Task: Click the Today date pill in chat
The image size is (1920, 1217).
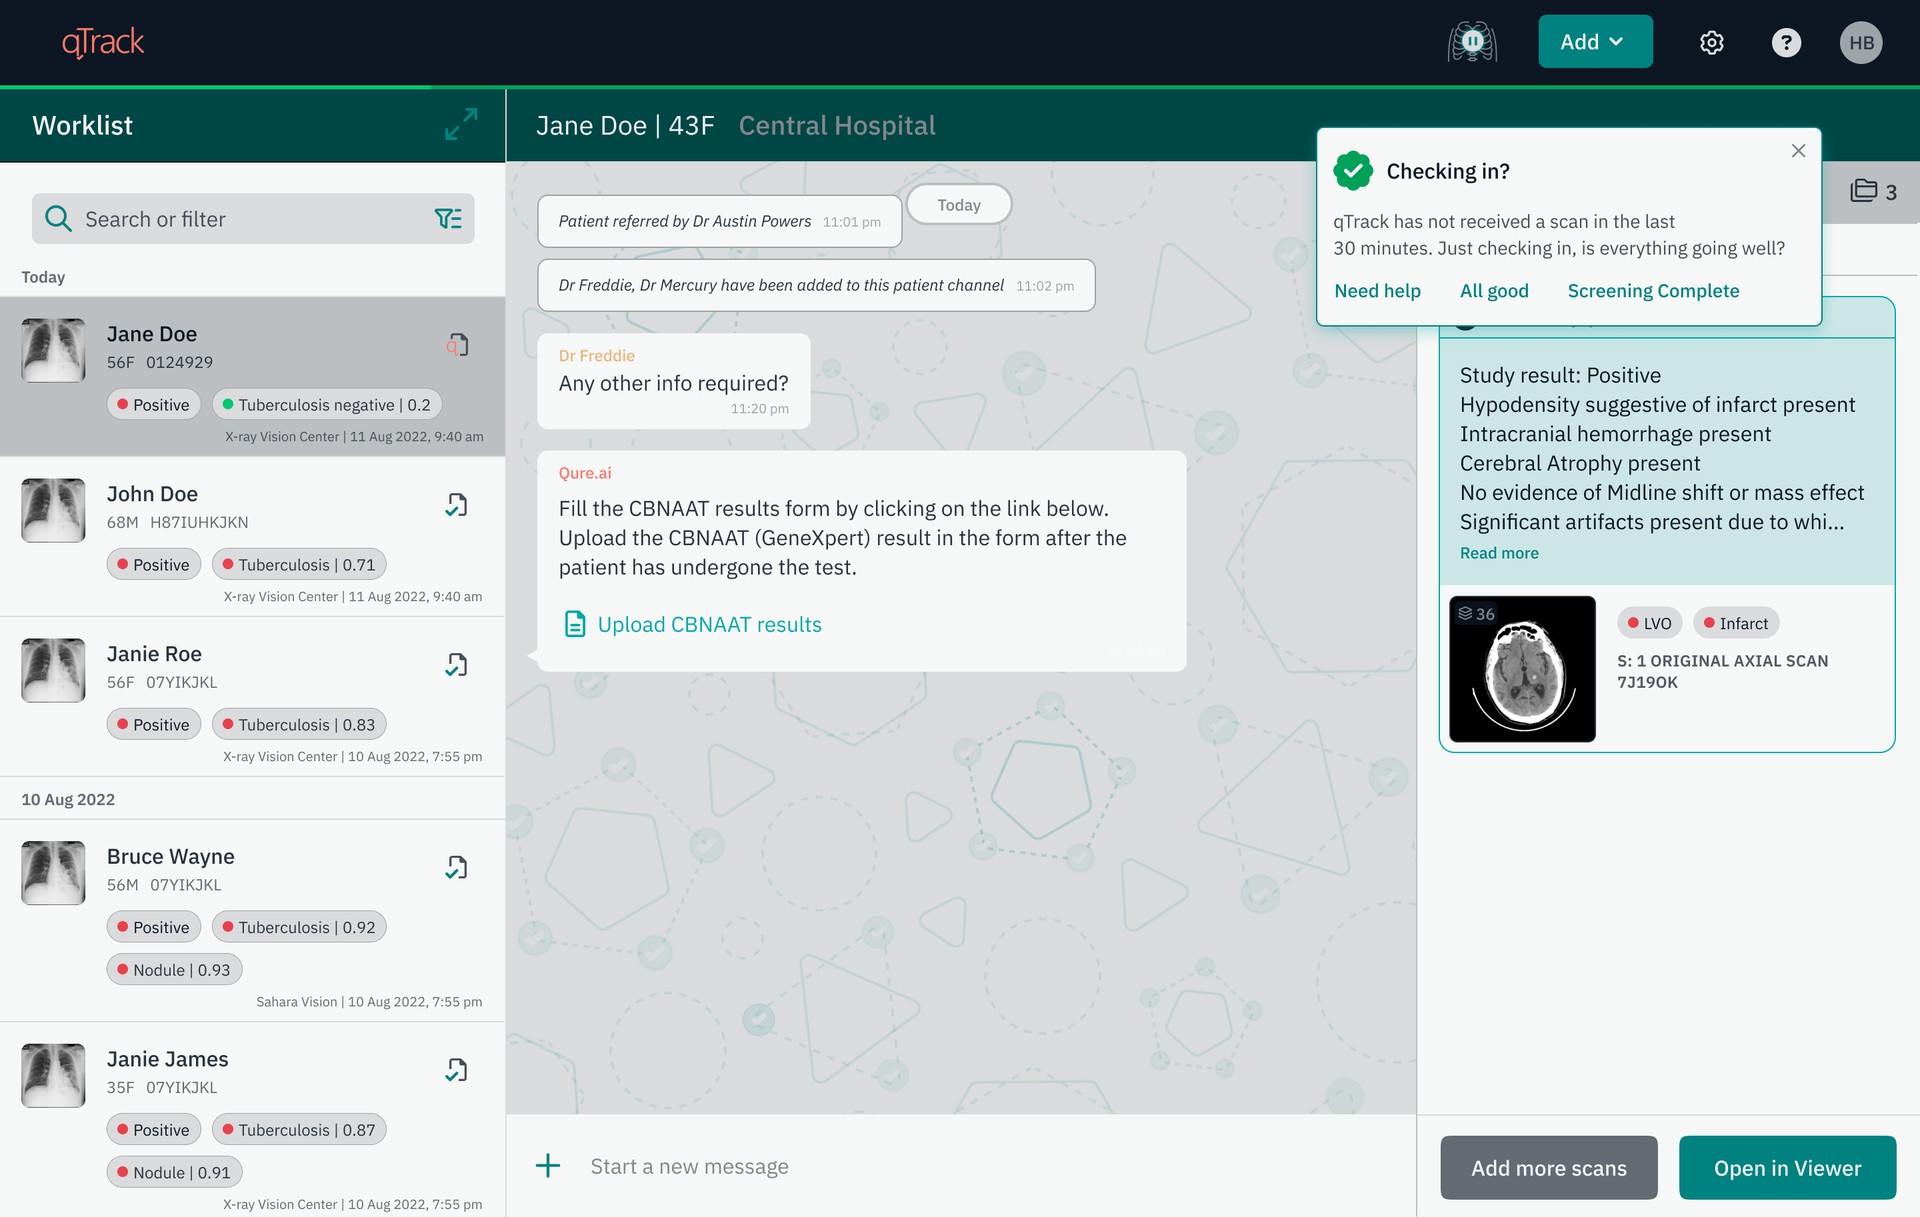Action: [959, 205]
